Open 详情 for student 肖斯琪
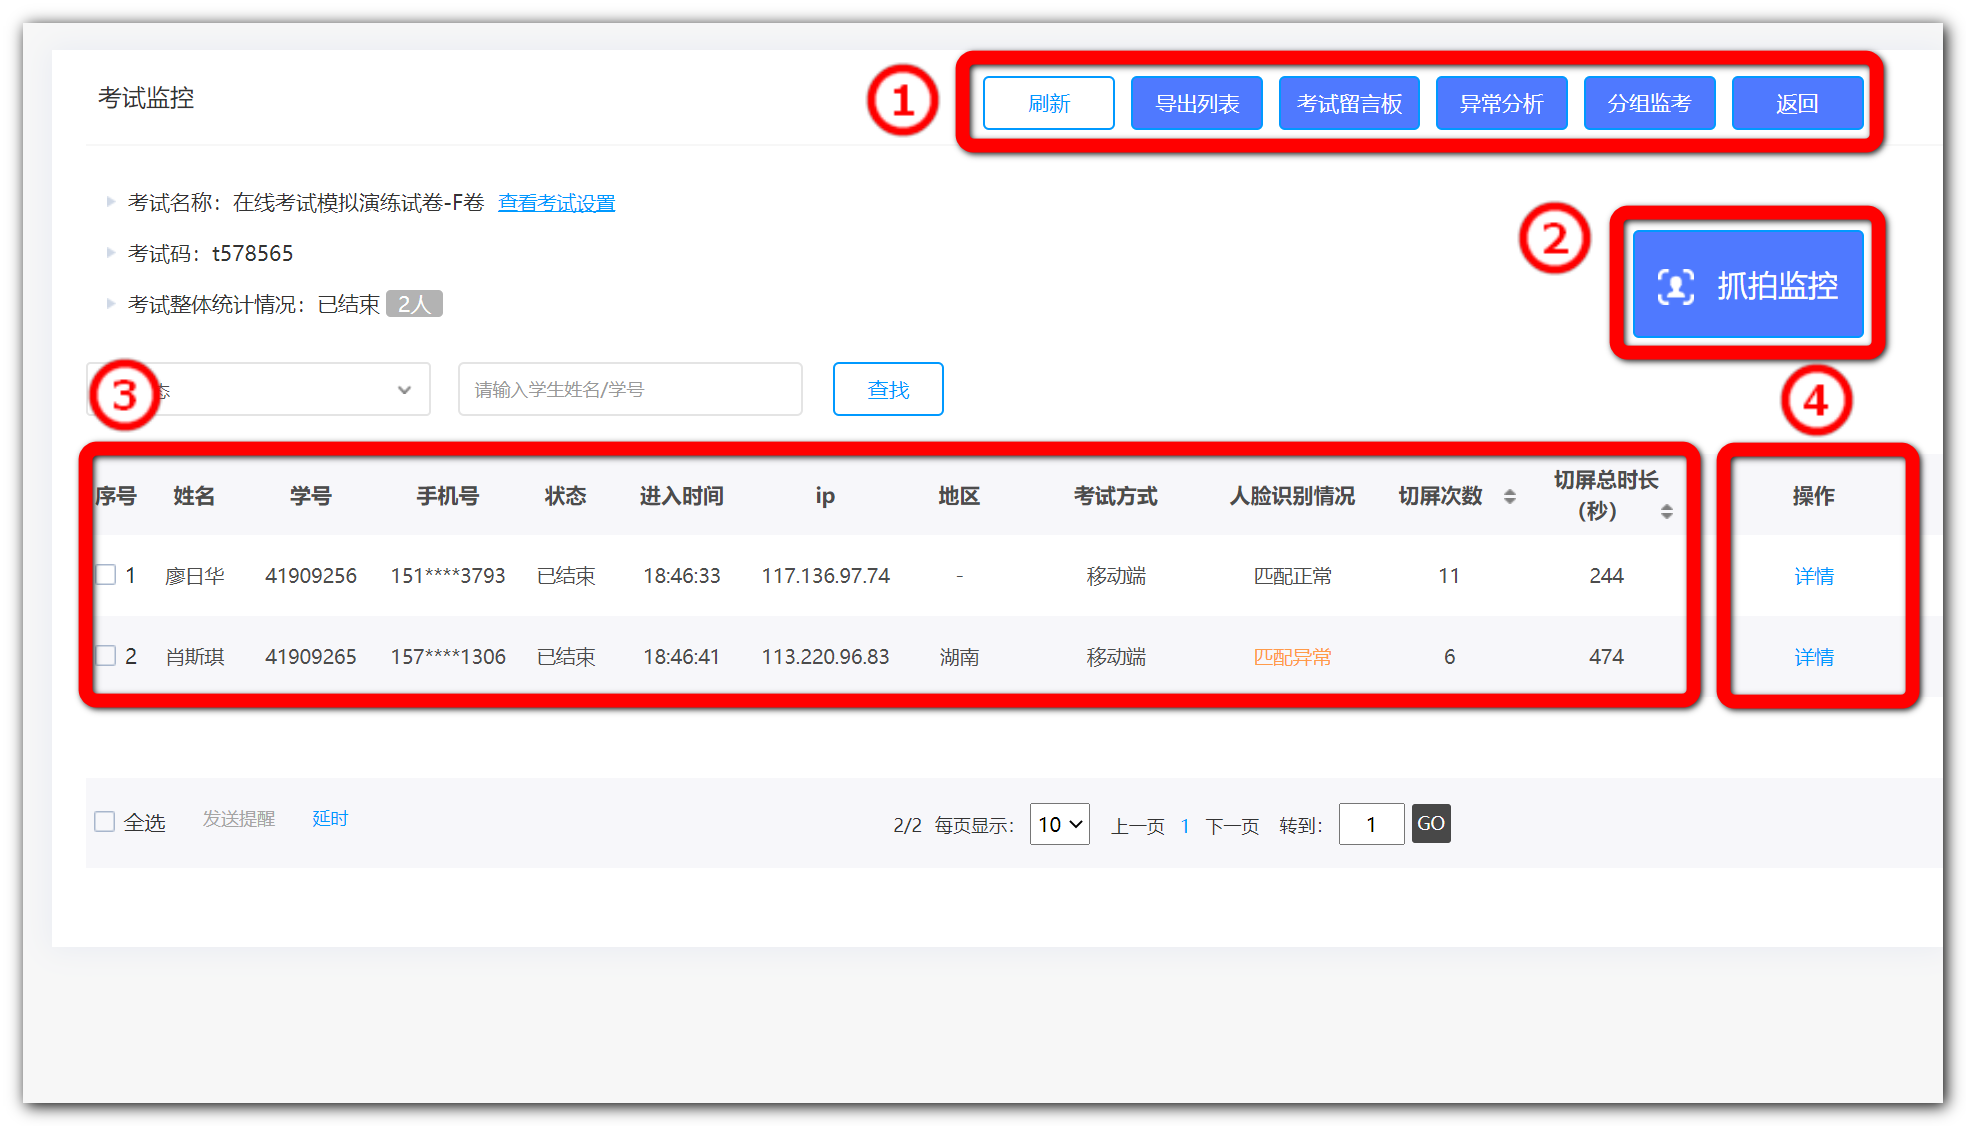This screenshot has width=1966, height=1126. [x=1813, y=657]
